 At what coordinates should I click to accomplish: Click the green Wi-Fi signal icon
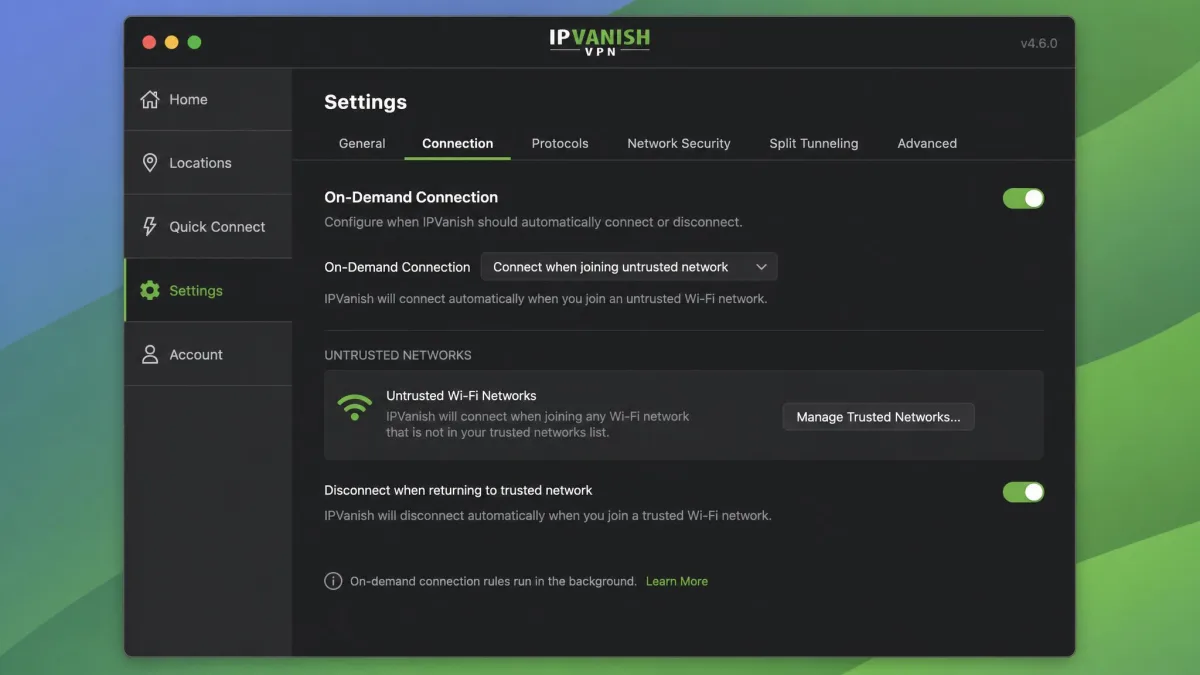pos(354,407)
